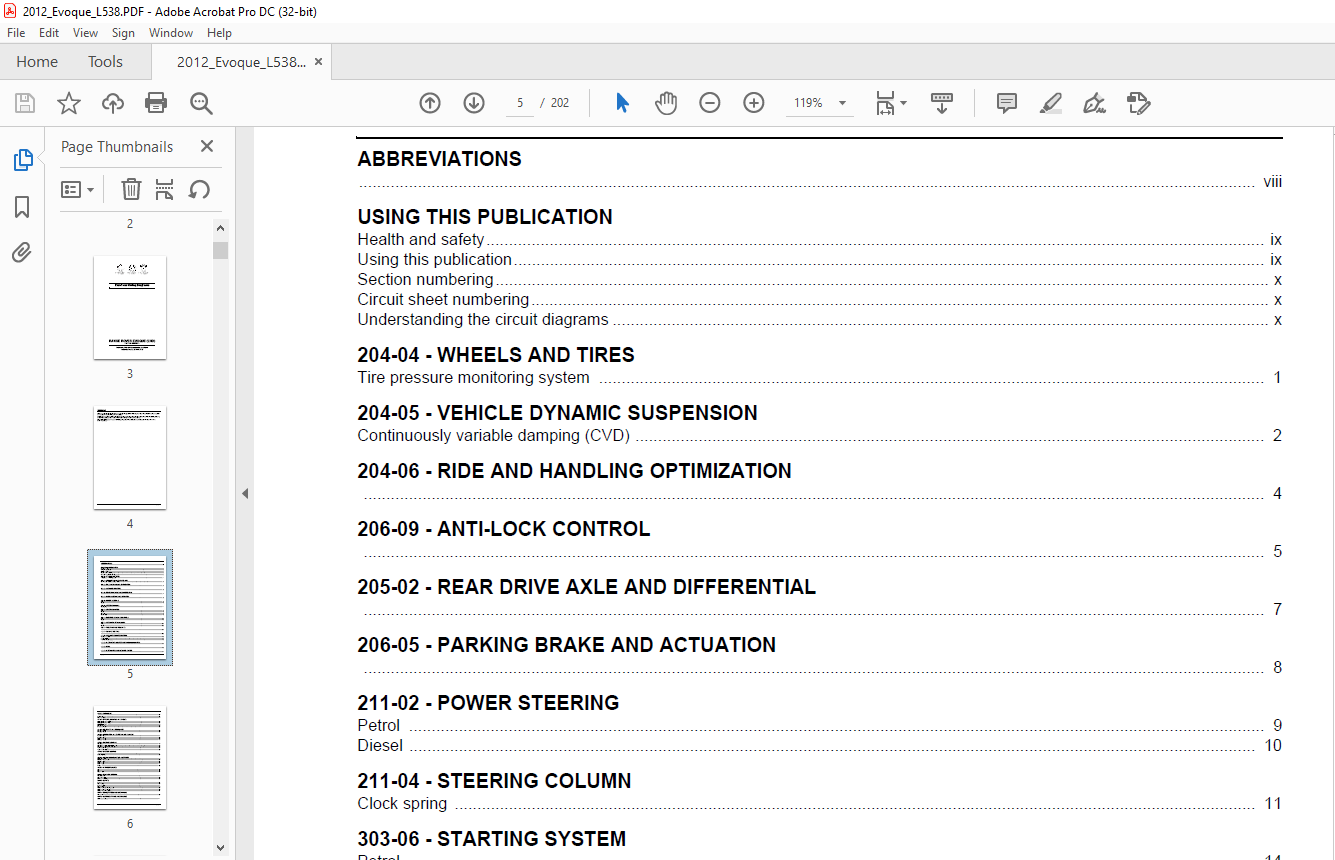Select the Highlight text pen tool
The width and height of the screenshot is (1335, 860).
1051,103
